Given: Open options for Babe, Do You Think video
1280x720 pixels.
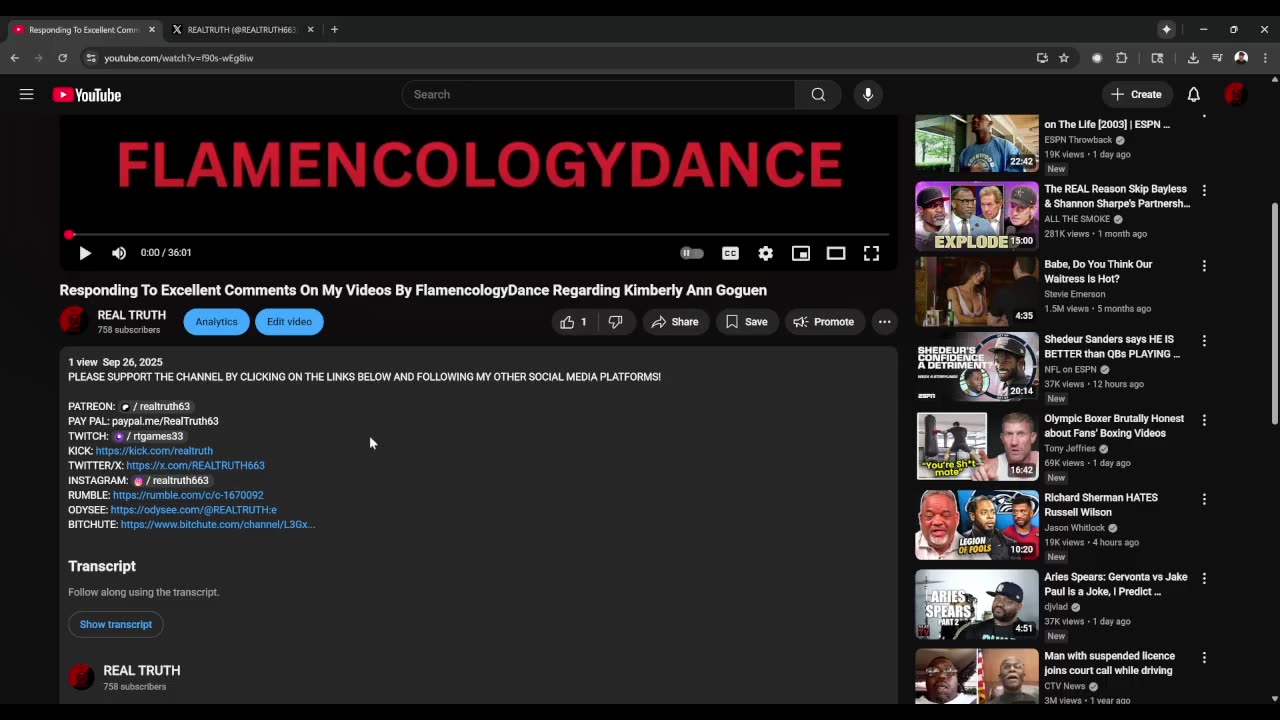Looking at the screenshot, I should pyautogui.click(x=1204, y=266).
